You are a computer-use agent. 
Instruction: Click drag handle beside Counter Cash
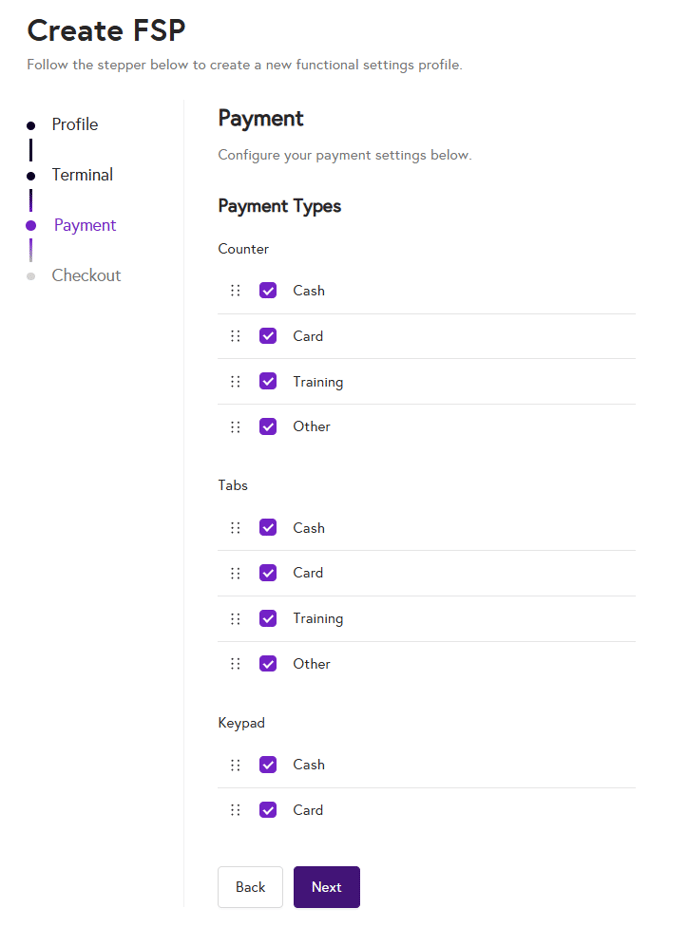[x=235, y=291]
